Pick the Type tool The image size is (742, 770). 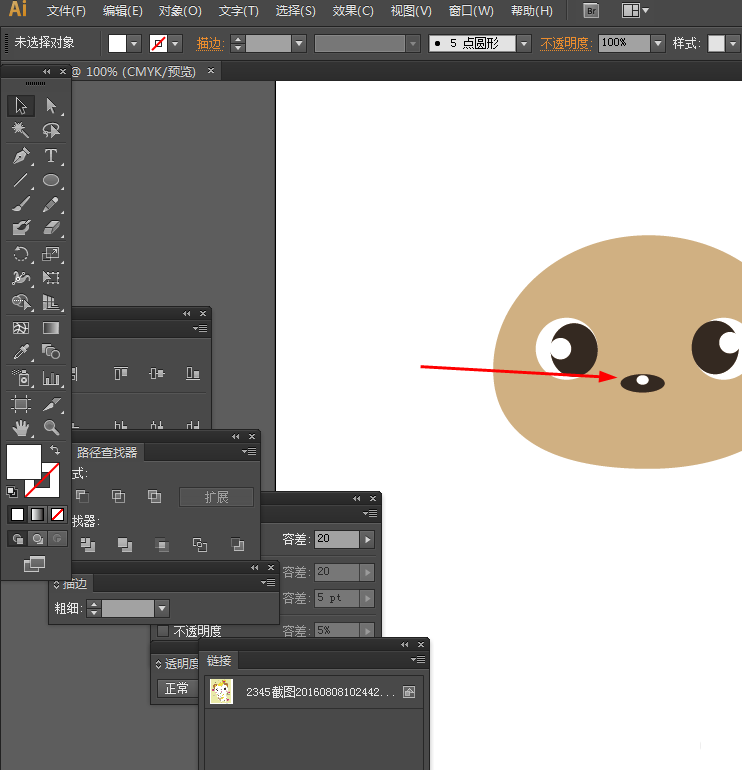[51, 156]
